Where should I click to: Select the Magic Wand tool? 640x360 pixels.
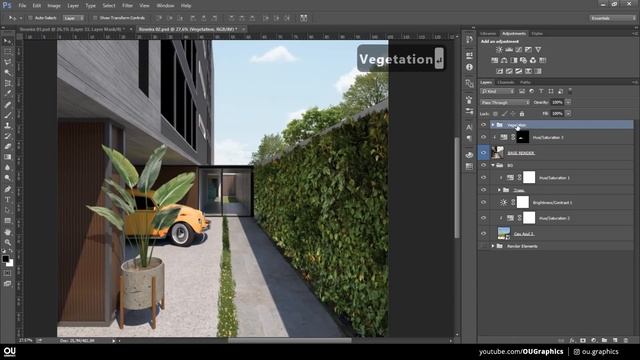click(7, 73)
